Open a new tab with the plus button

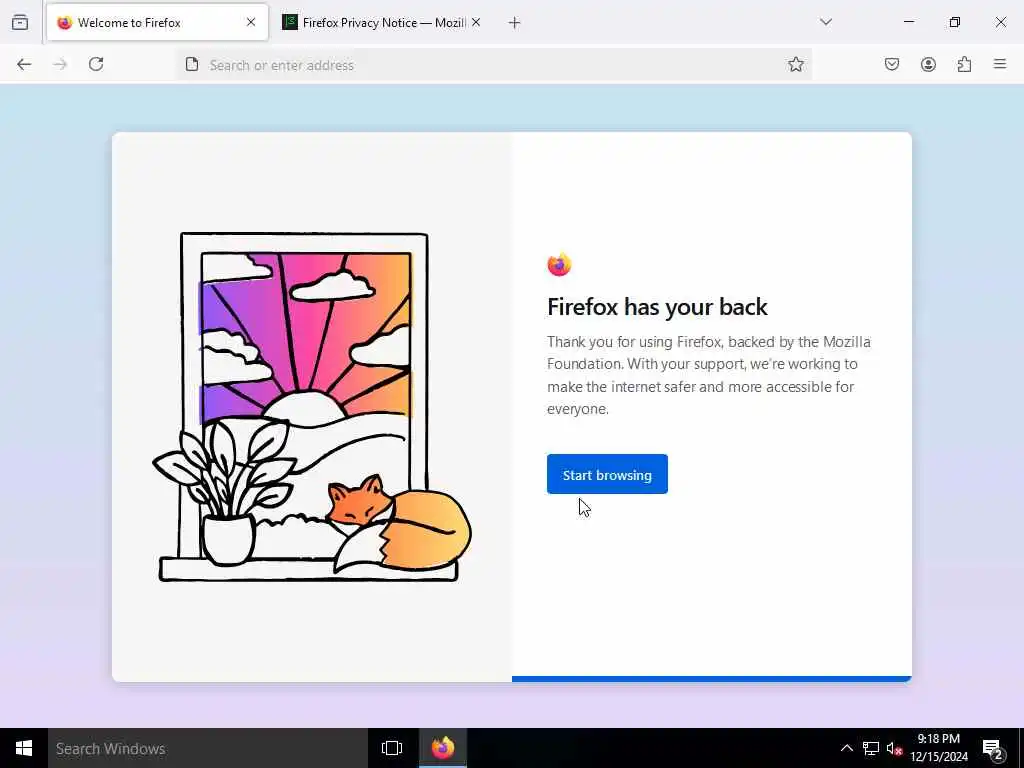515,23
